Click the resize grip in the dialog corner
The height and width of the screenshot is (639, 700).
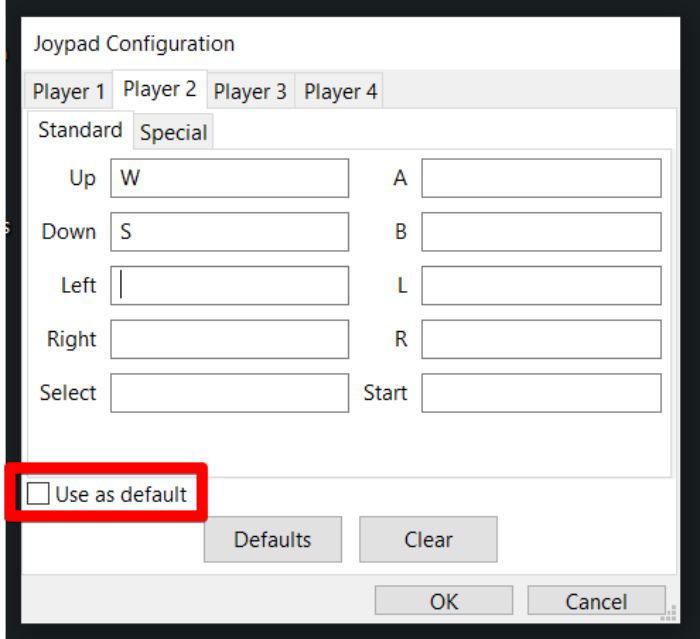[670, 614]
